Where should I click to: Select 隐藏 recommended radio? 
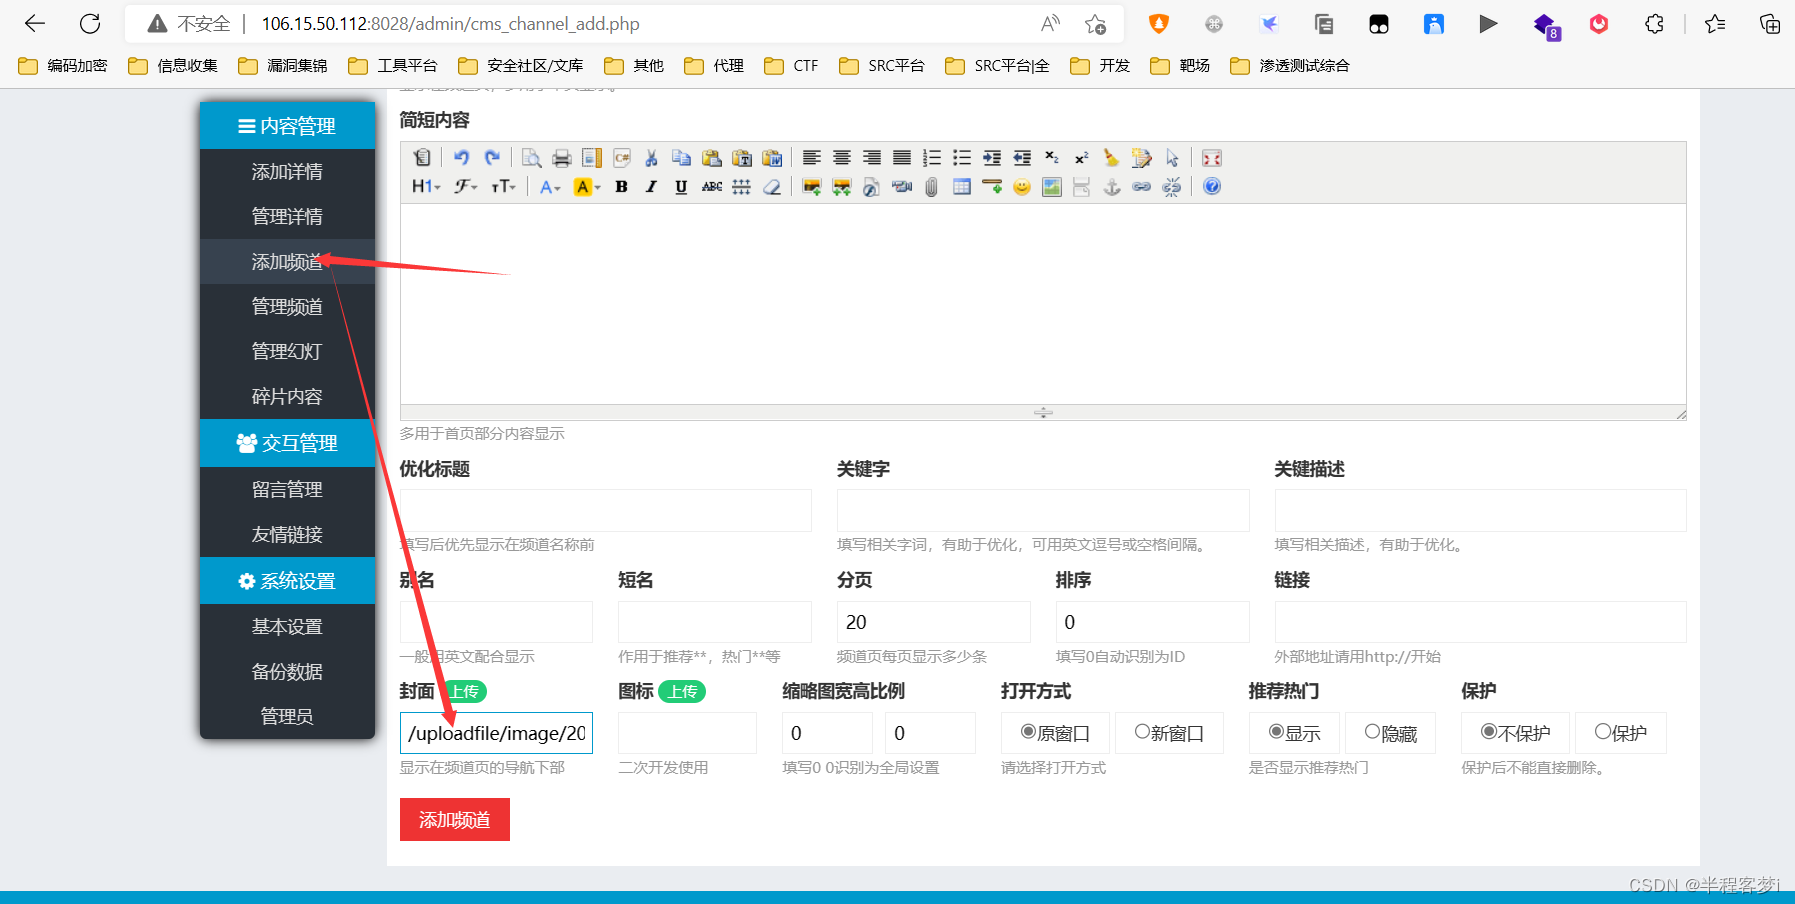tap(1372, 732)
